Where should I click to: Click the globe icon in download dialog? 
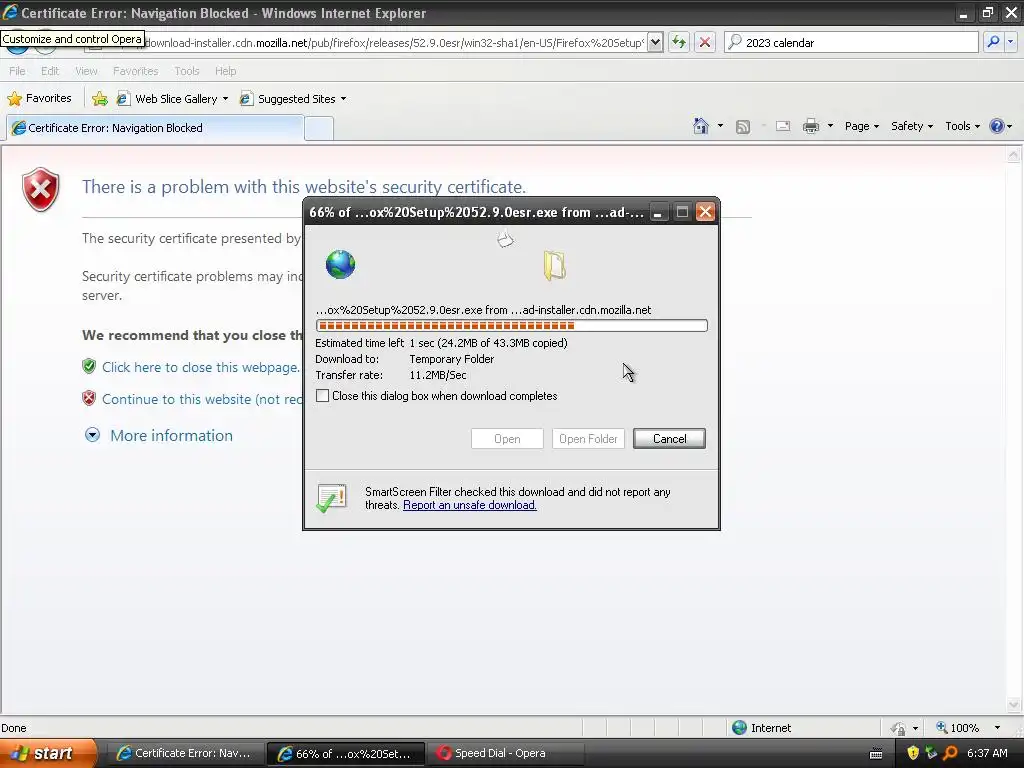(x=340, y=264)
